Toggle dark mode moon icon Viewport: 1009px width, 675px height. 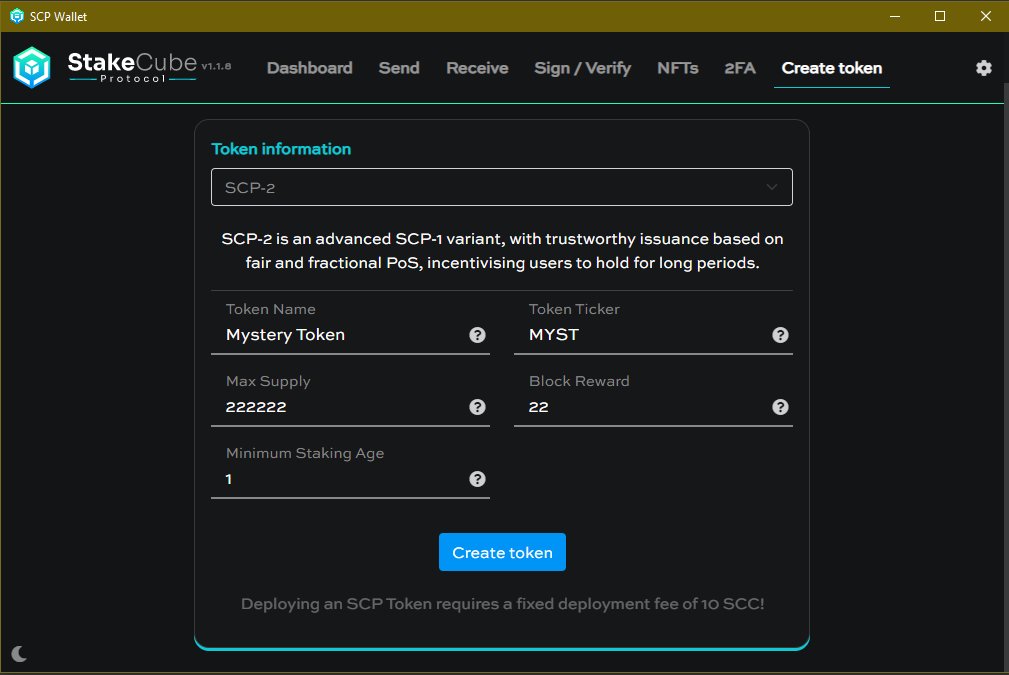pos(19,654)
